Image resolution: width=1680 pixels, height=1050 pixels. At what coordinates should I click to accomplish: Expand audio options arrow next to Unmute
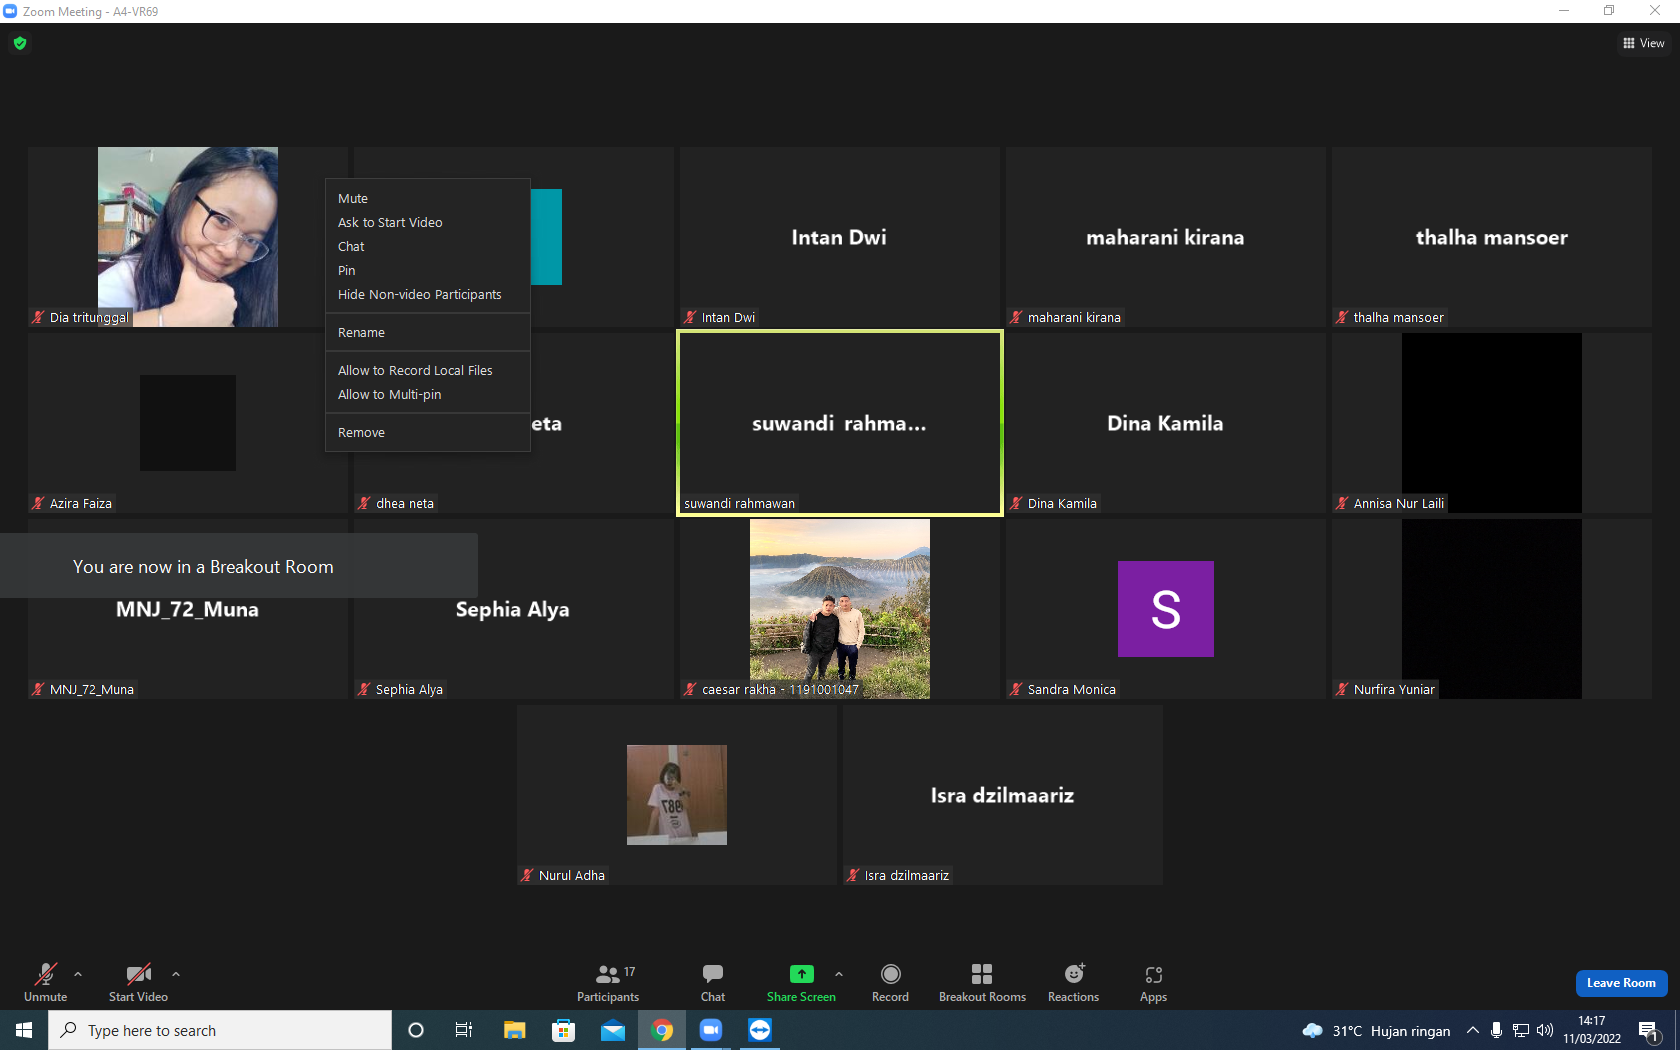tap(78, 973)
